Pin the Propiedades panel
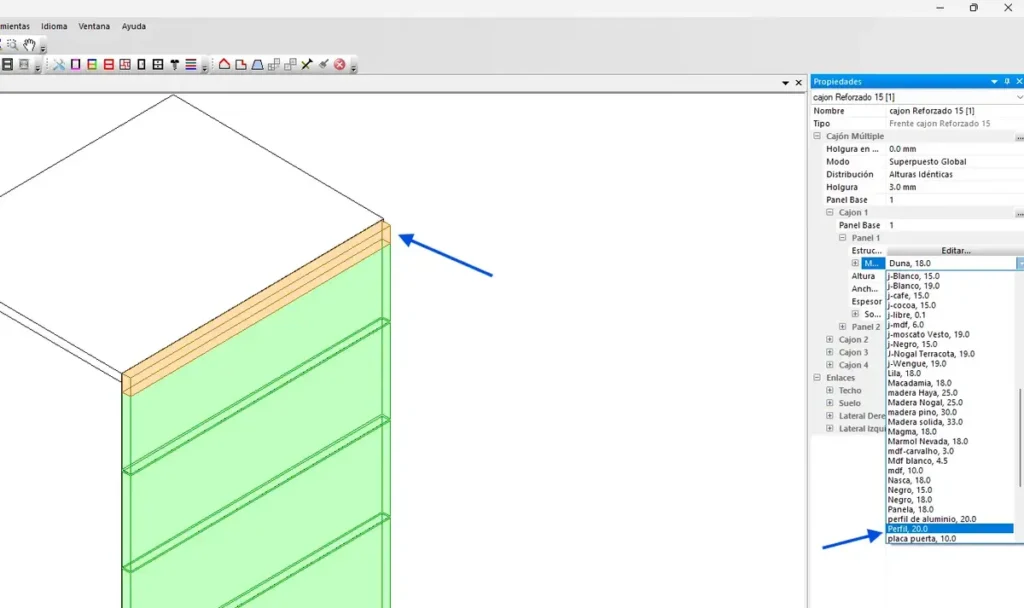 1007,82
